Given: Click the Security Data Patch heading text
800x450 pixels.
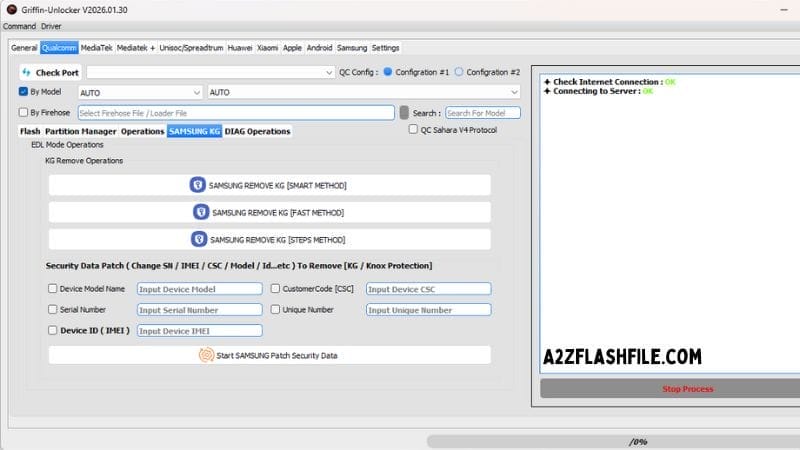Looking at the screenshot, I should pyautogui.click(x=239, y=265).
